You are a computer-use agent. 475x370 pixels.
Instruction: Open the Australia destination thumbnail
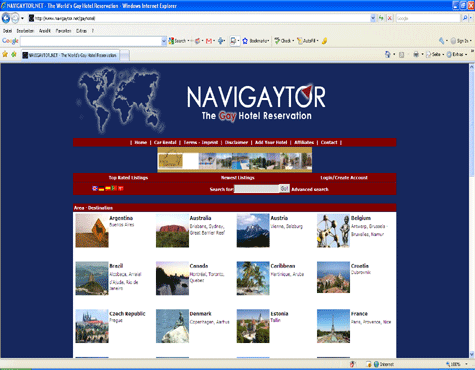pos(172,231)
